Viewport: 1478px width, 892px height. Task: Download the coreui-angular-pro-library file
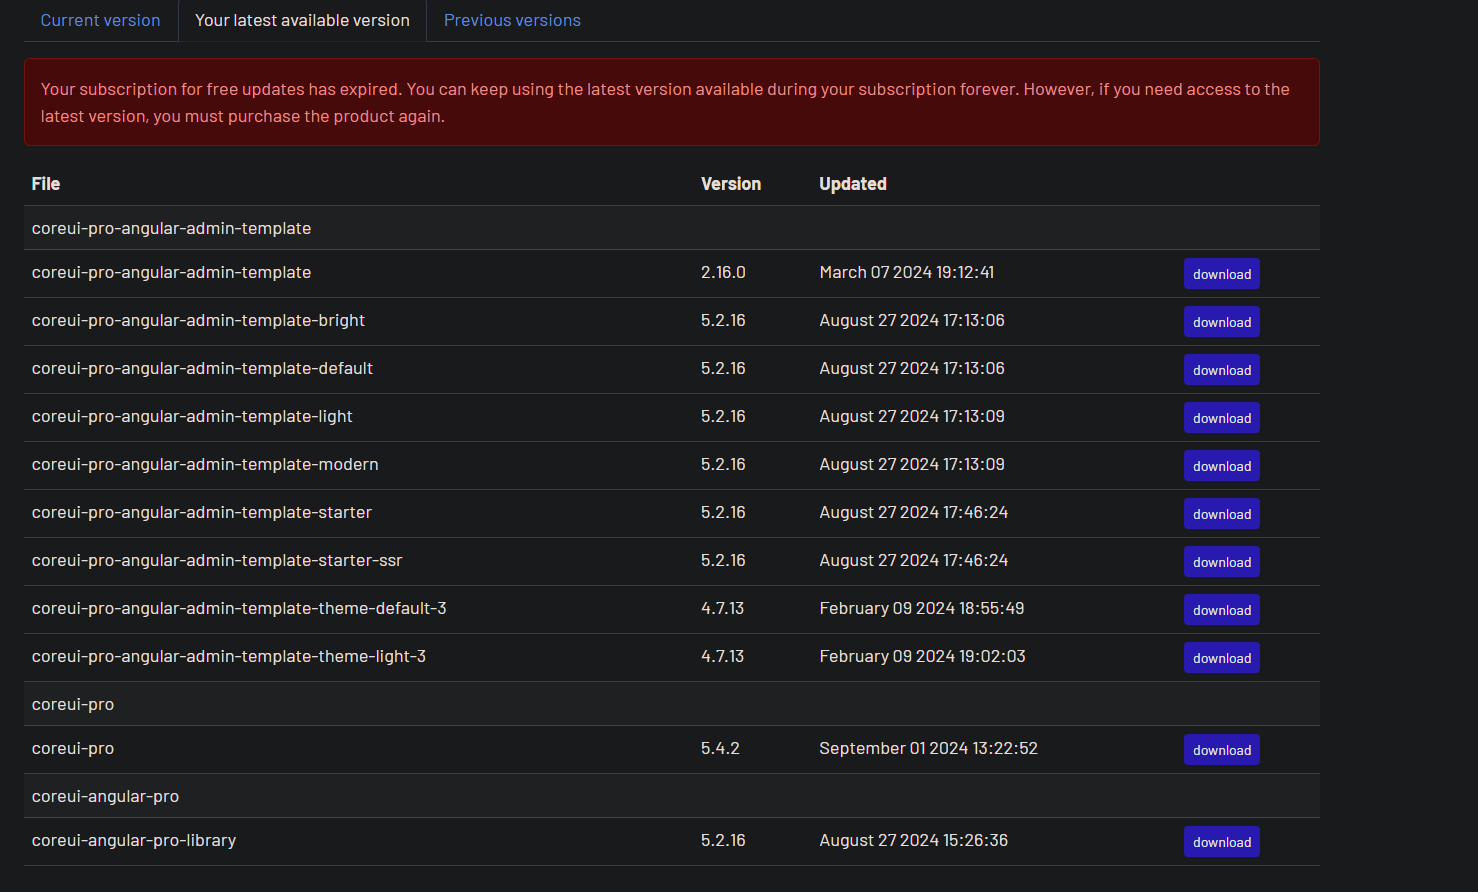[x=1221, y=842]
